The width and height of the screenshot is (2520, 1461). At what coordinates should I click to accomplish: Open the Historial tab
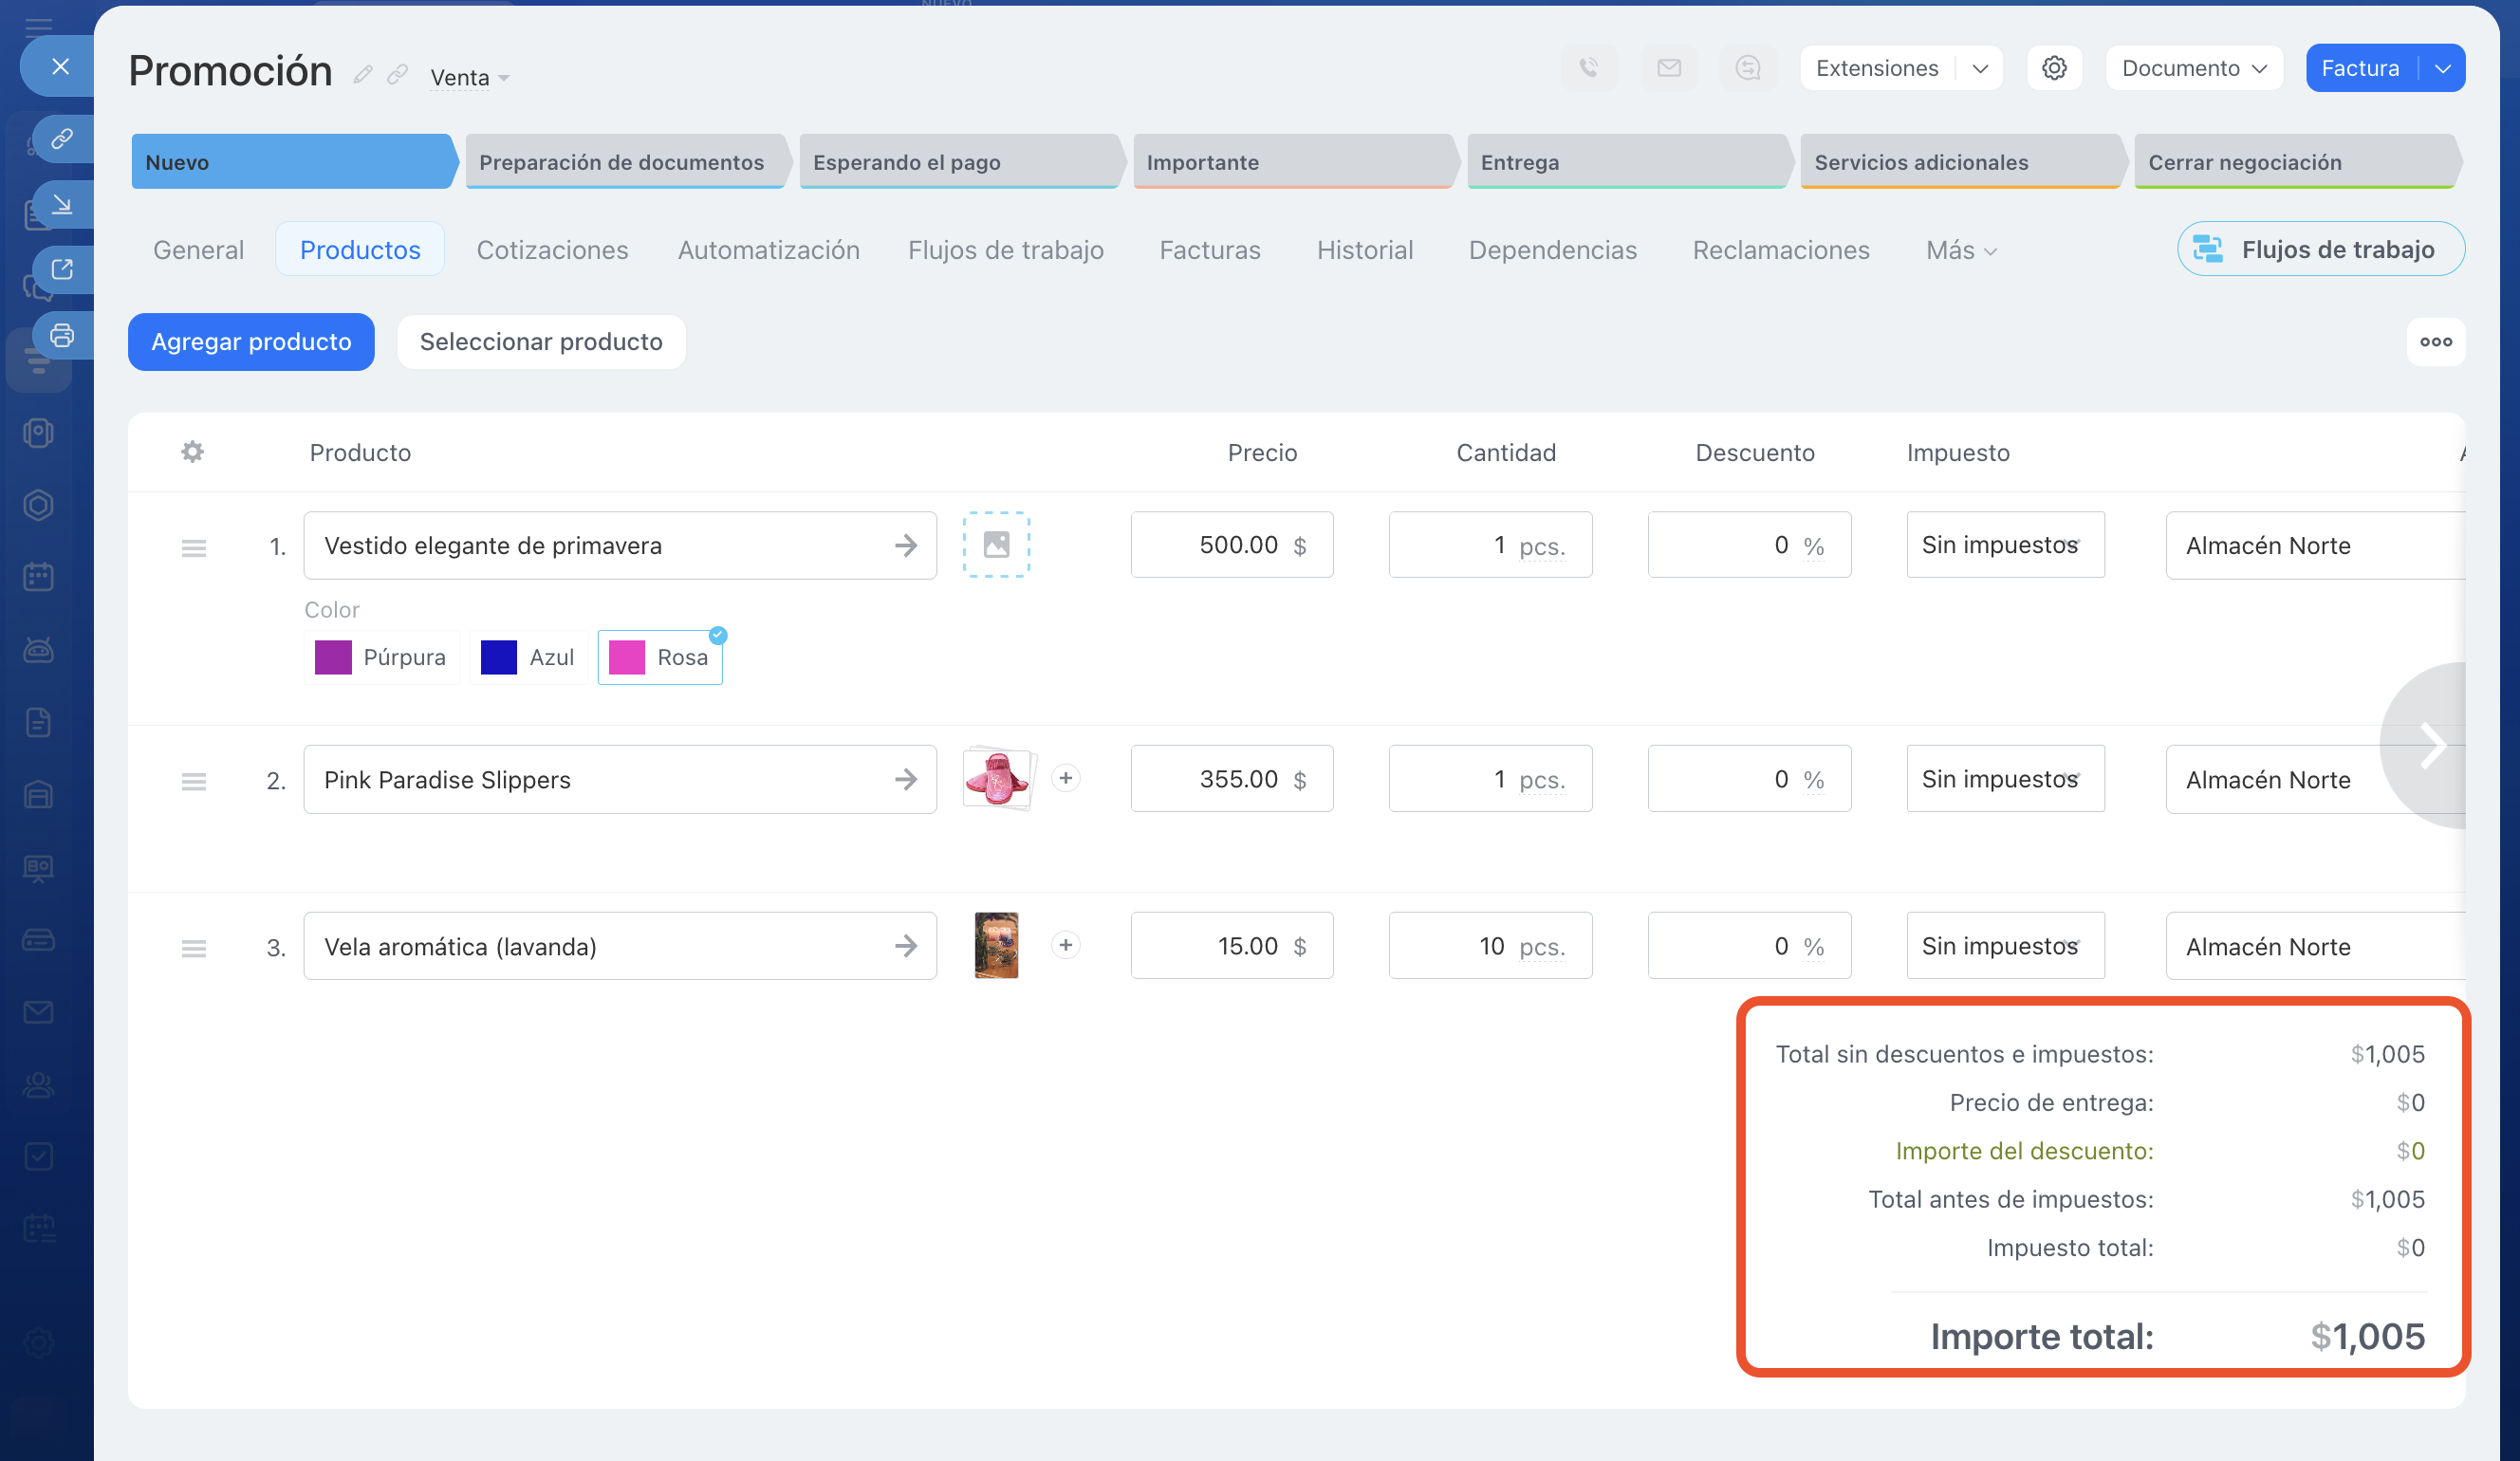pyautogui.click(x=1364, y=250)
